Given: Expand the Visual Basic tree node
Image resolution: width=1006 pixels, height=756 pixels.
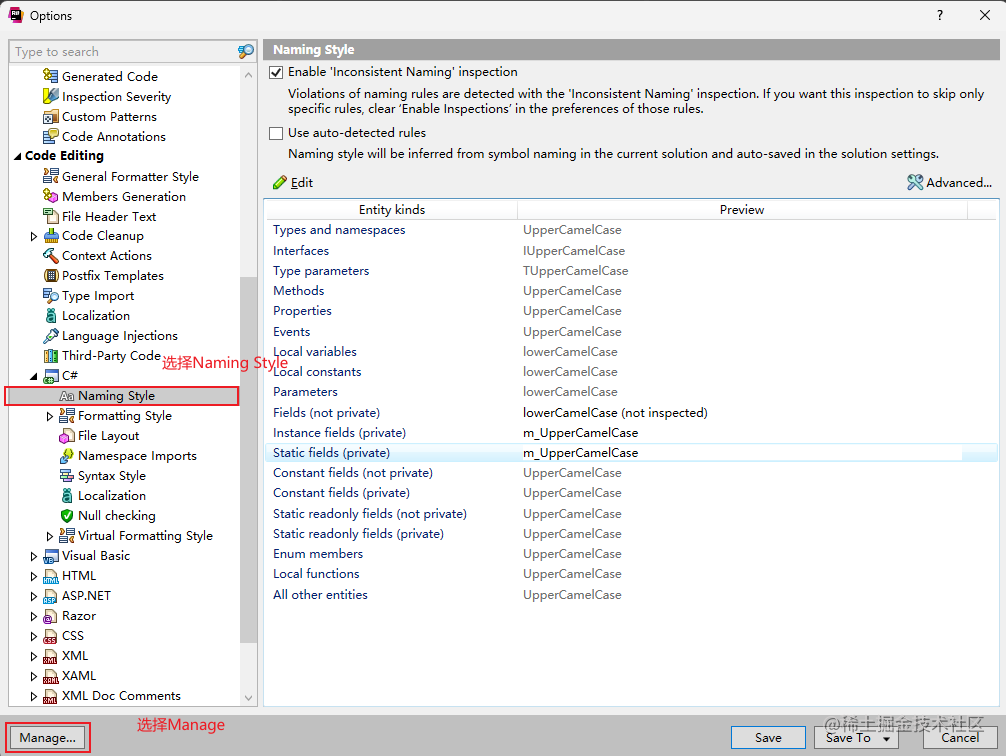Looking at the screenshot, I should coord(32,555).
